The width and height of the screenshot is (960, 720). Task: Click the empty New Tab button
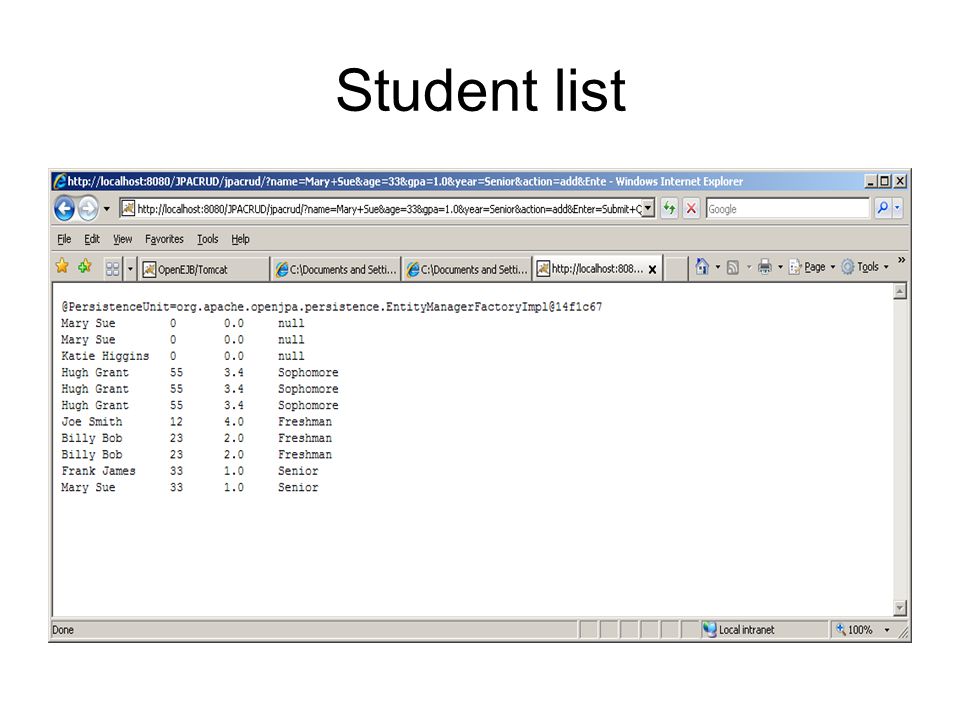[676, 269]
